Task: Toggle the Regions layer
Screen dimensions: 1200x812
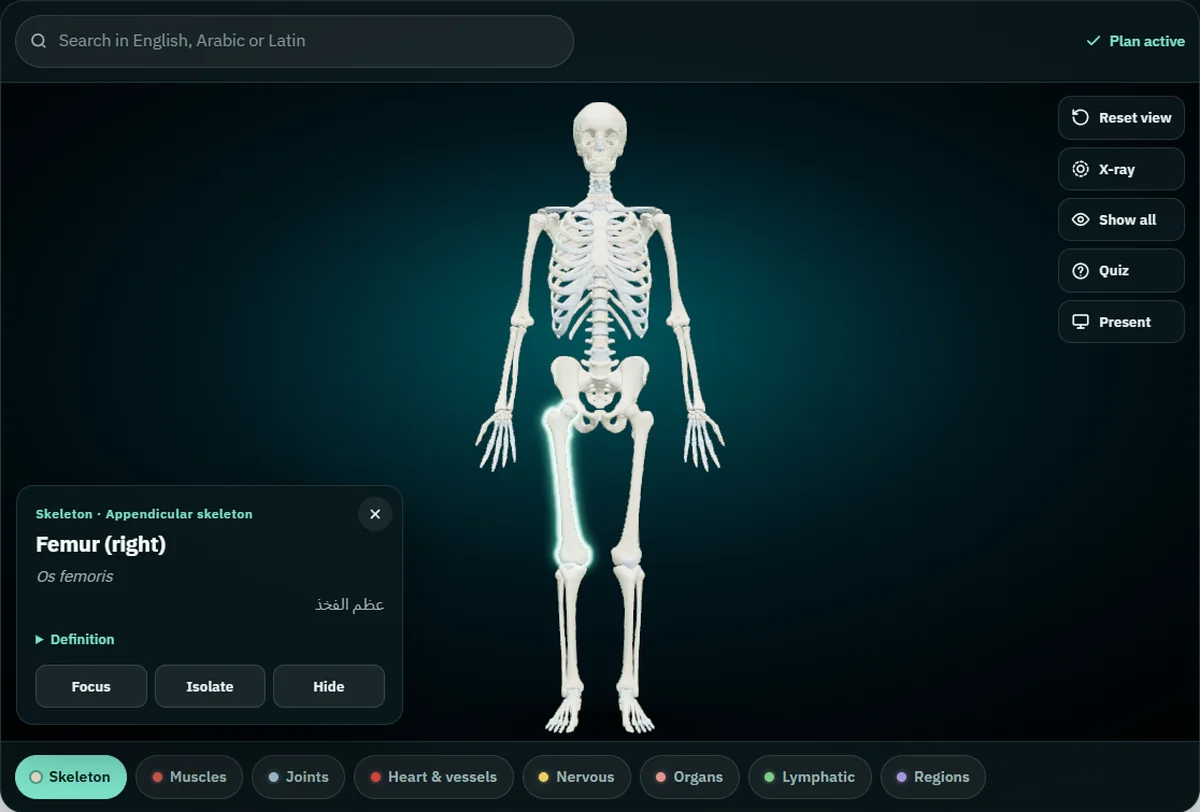Action: (x=933, y=777)
